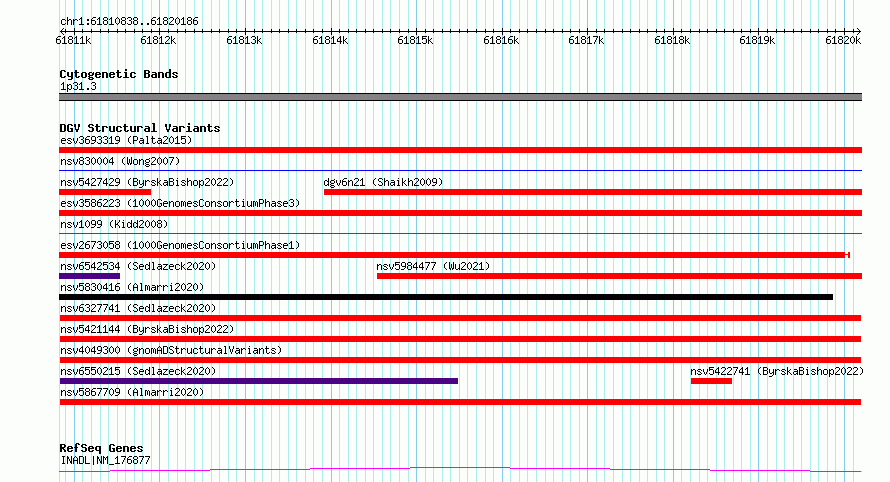The width and height of the screenshot is (890, 482).
Task: Click the 61820k ruler tick label
Action: pyautogui.click(x=843, y=40)
